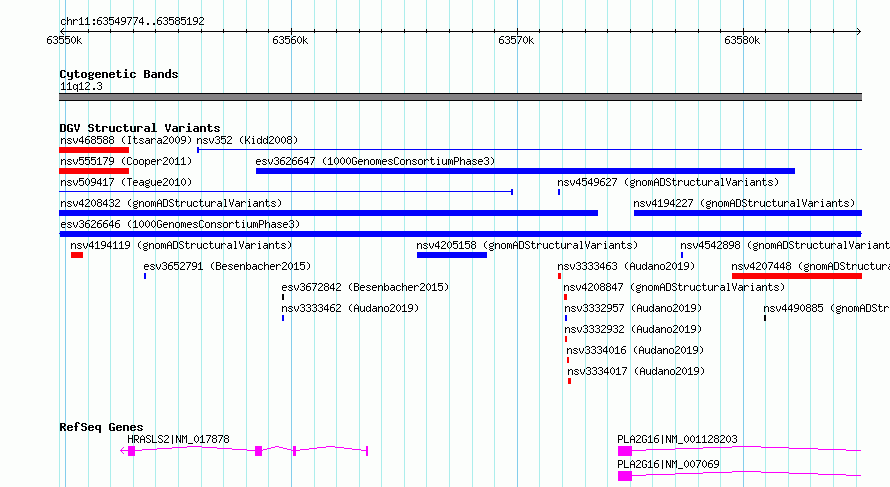Select the PLA2G16 NM_007069 magenta exon block
890x487 pixels.
tap(625, 476)
